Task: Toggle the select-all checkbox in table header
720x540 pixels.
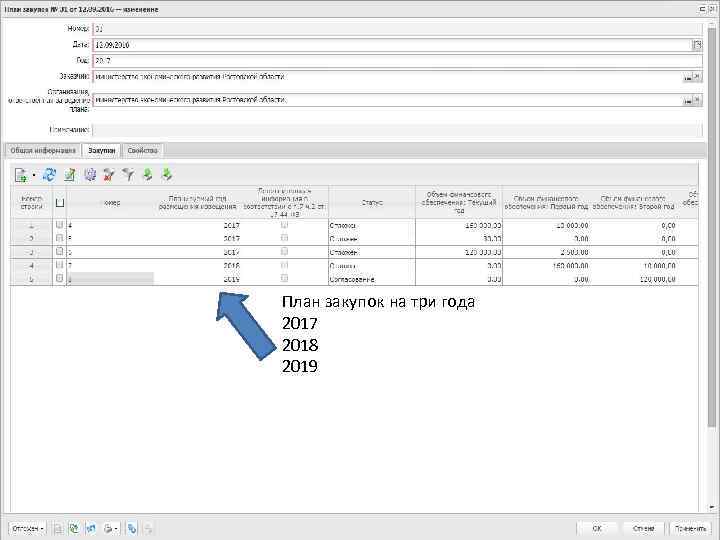Action: [x=60, y=202]
